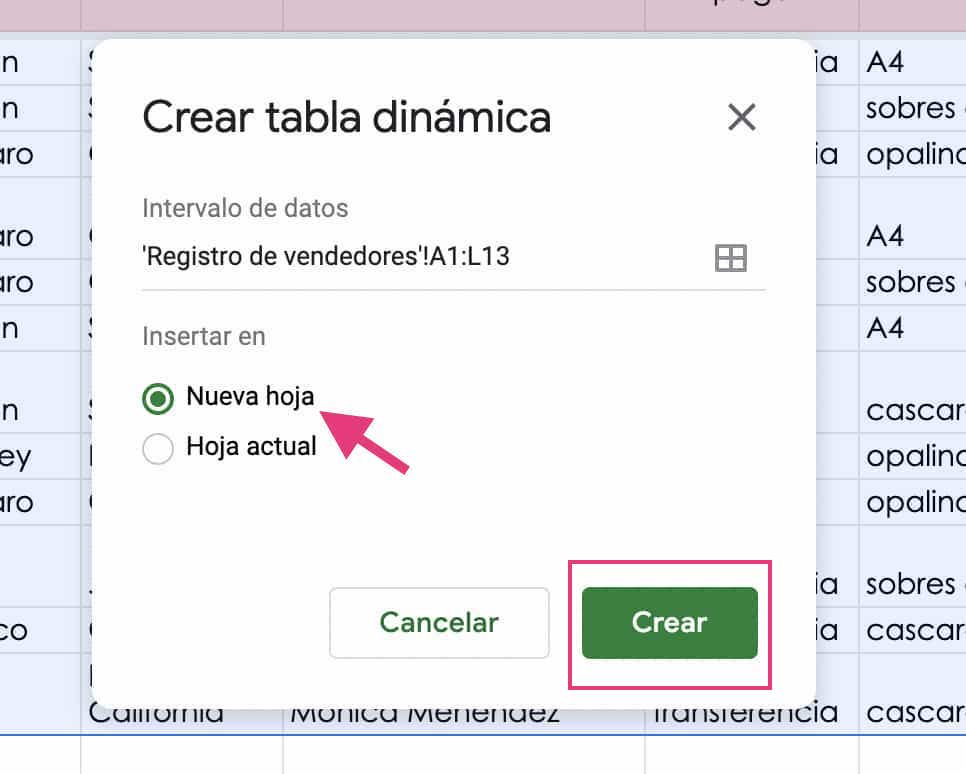Viewport: 966px width, 774px height.
Task: Click the Cancelar button
Action: pos(438,622)
